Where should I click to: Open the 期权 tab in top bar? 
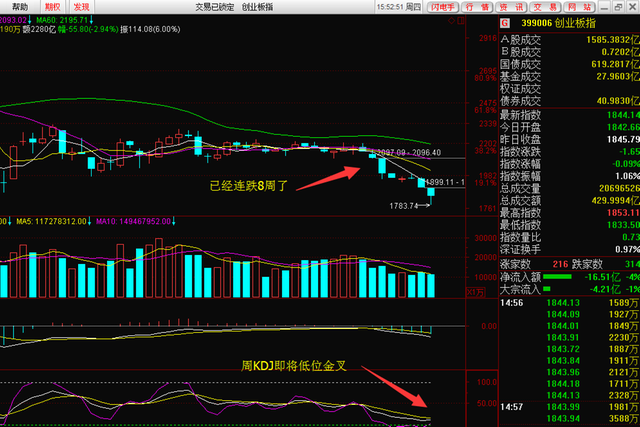[51, 6]
